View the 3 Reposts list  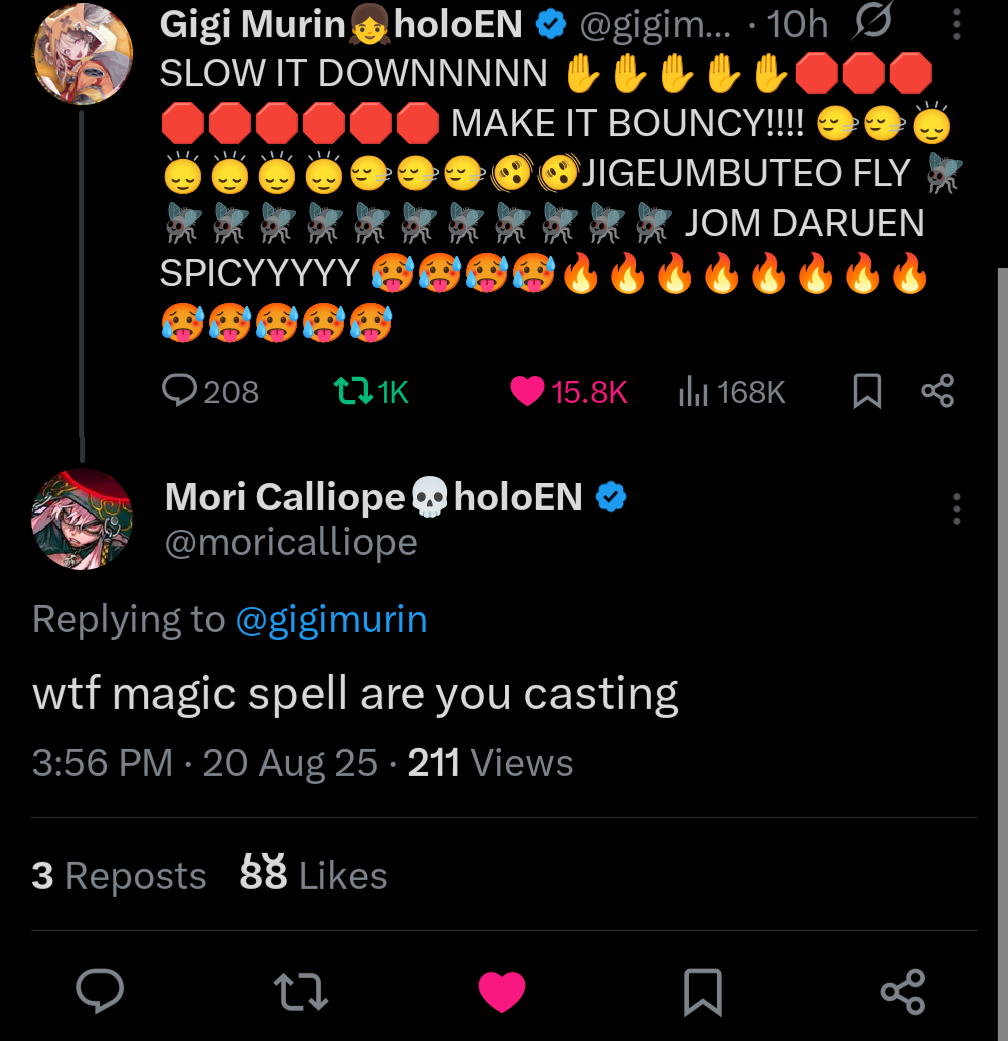coord(119,876)
